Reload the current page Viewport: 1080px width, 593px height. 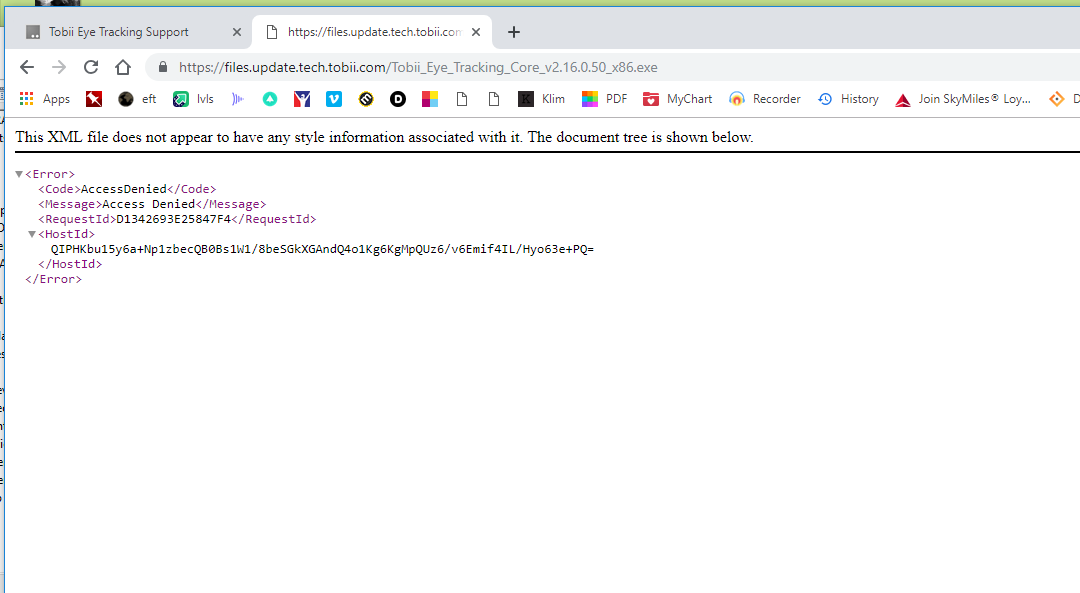[x=91, y=67]
